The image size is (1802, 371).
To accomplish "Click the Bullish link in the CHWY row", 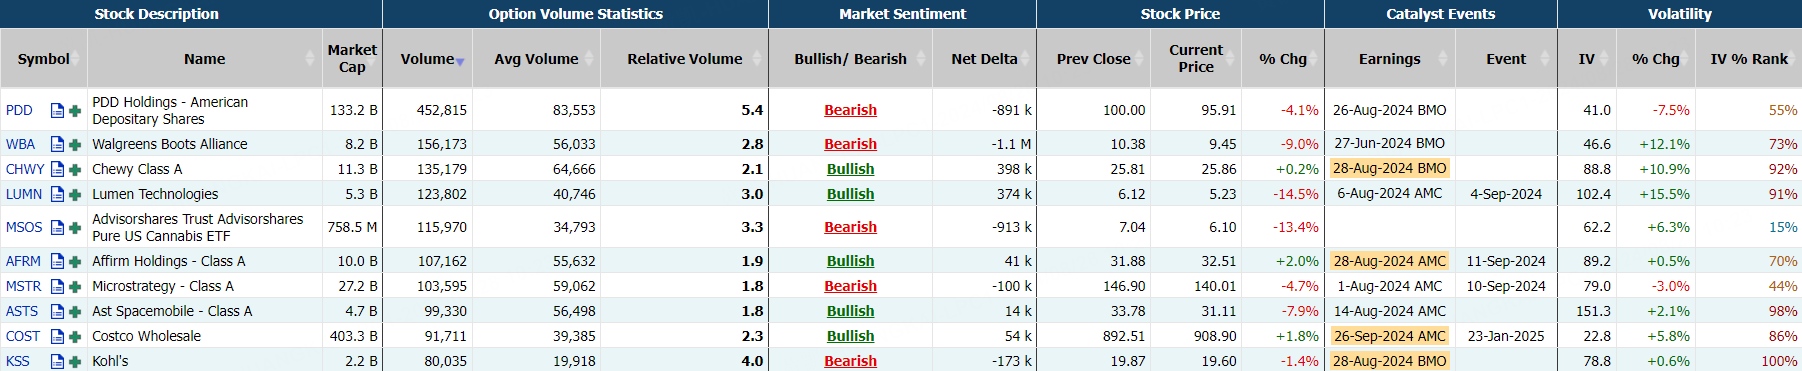I will pos(850,169).
